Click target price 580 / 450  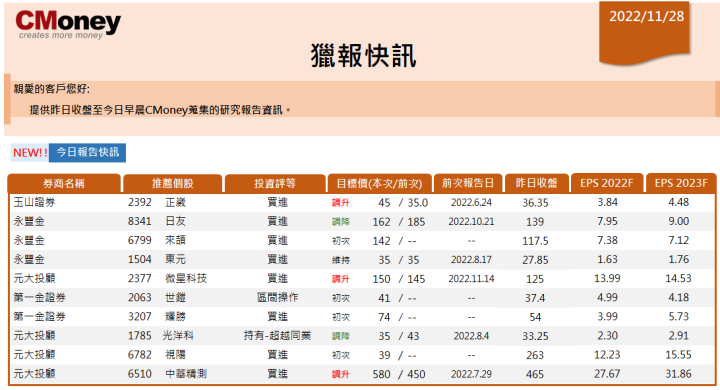[x=399, y=374]
